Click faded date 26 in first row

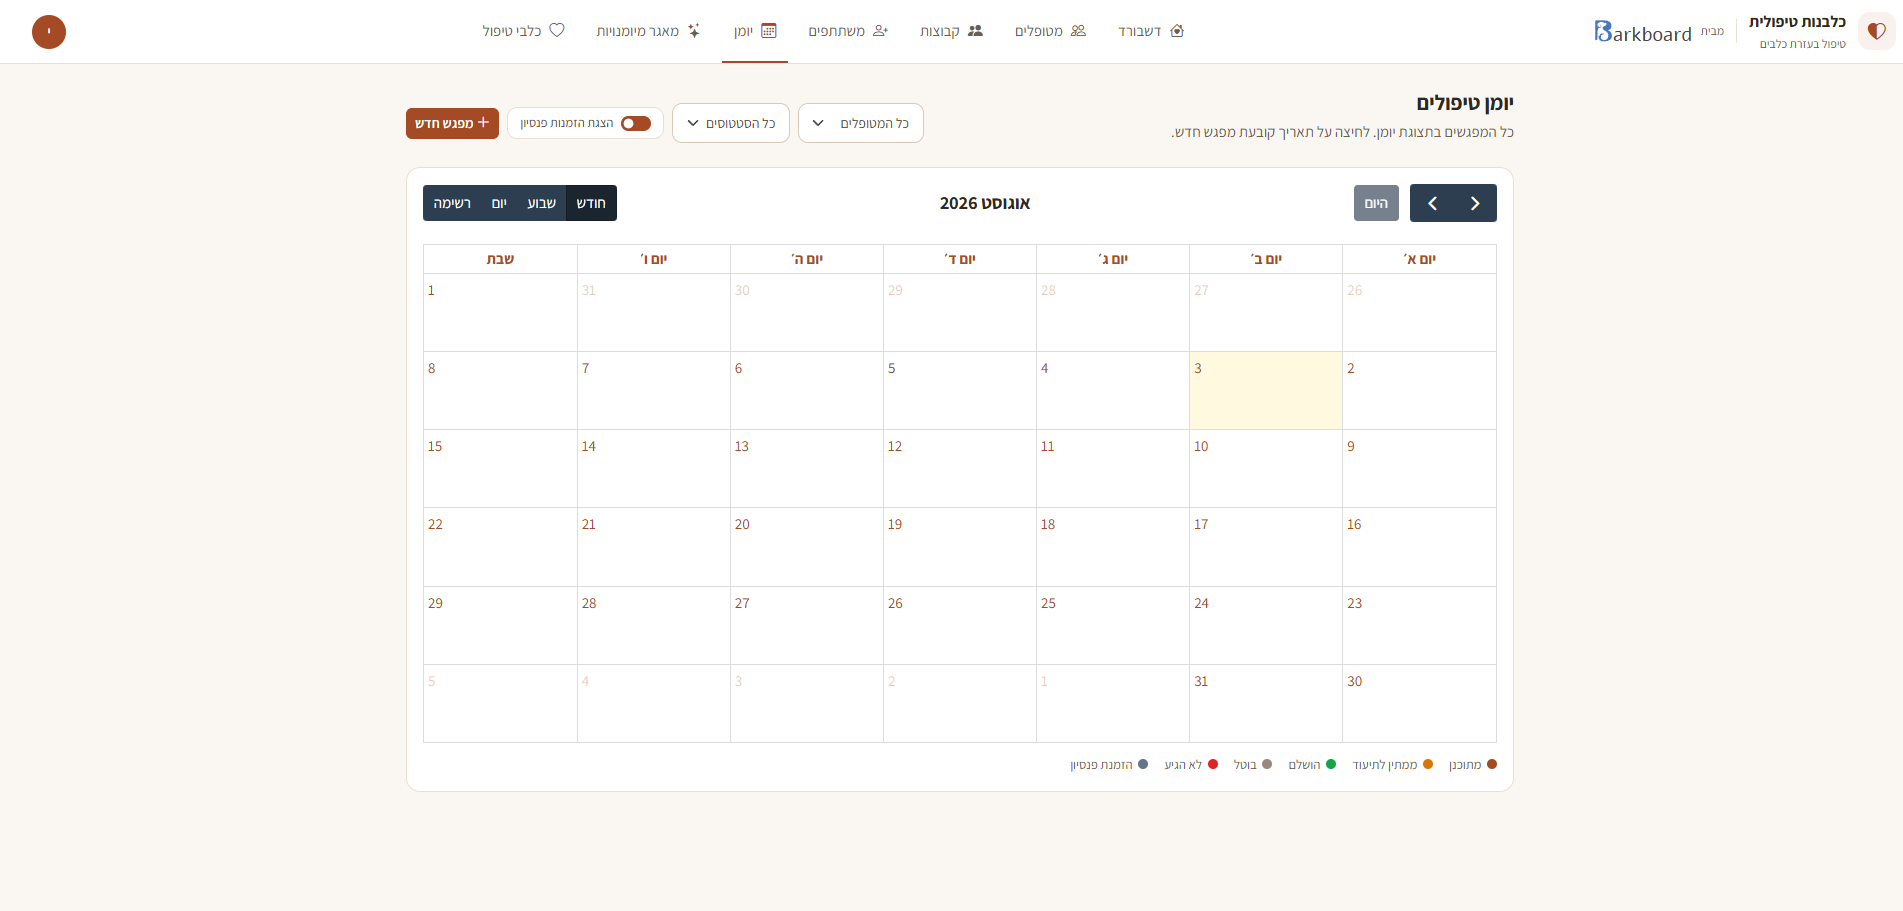coord(1354,290)
